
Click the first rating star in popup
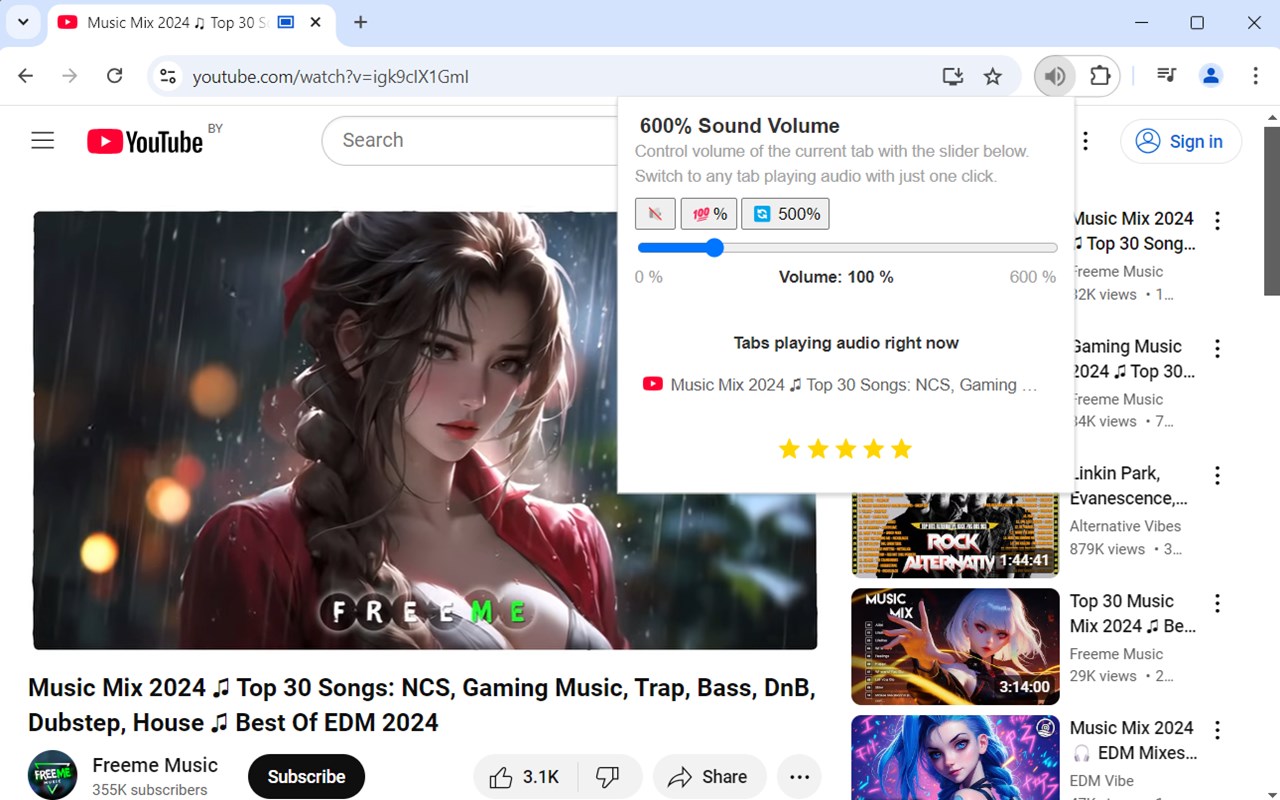789,449
